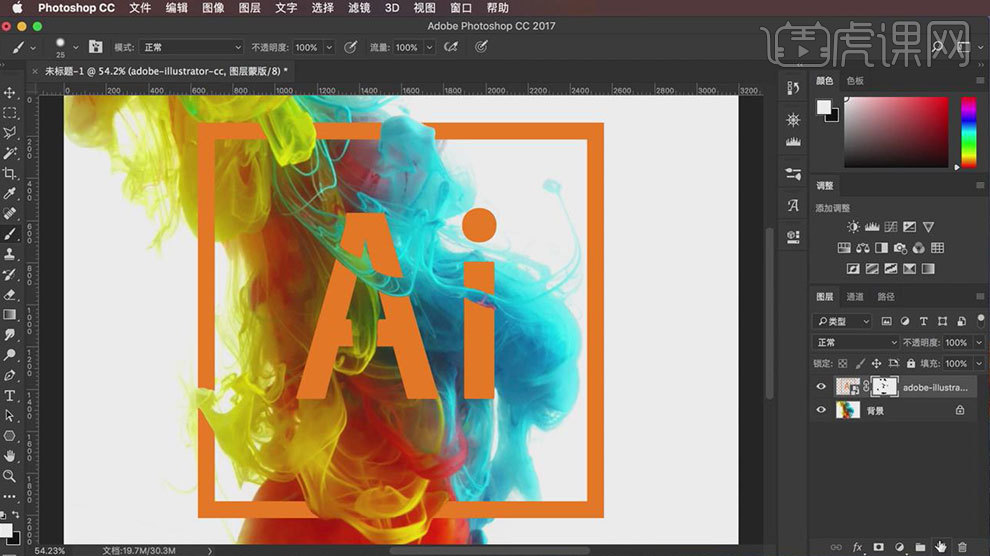This screenshot has height=556, width=990.
Task: Toggle the lock all icon in Layers
Action: click(x=912, y=364)
